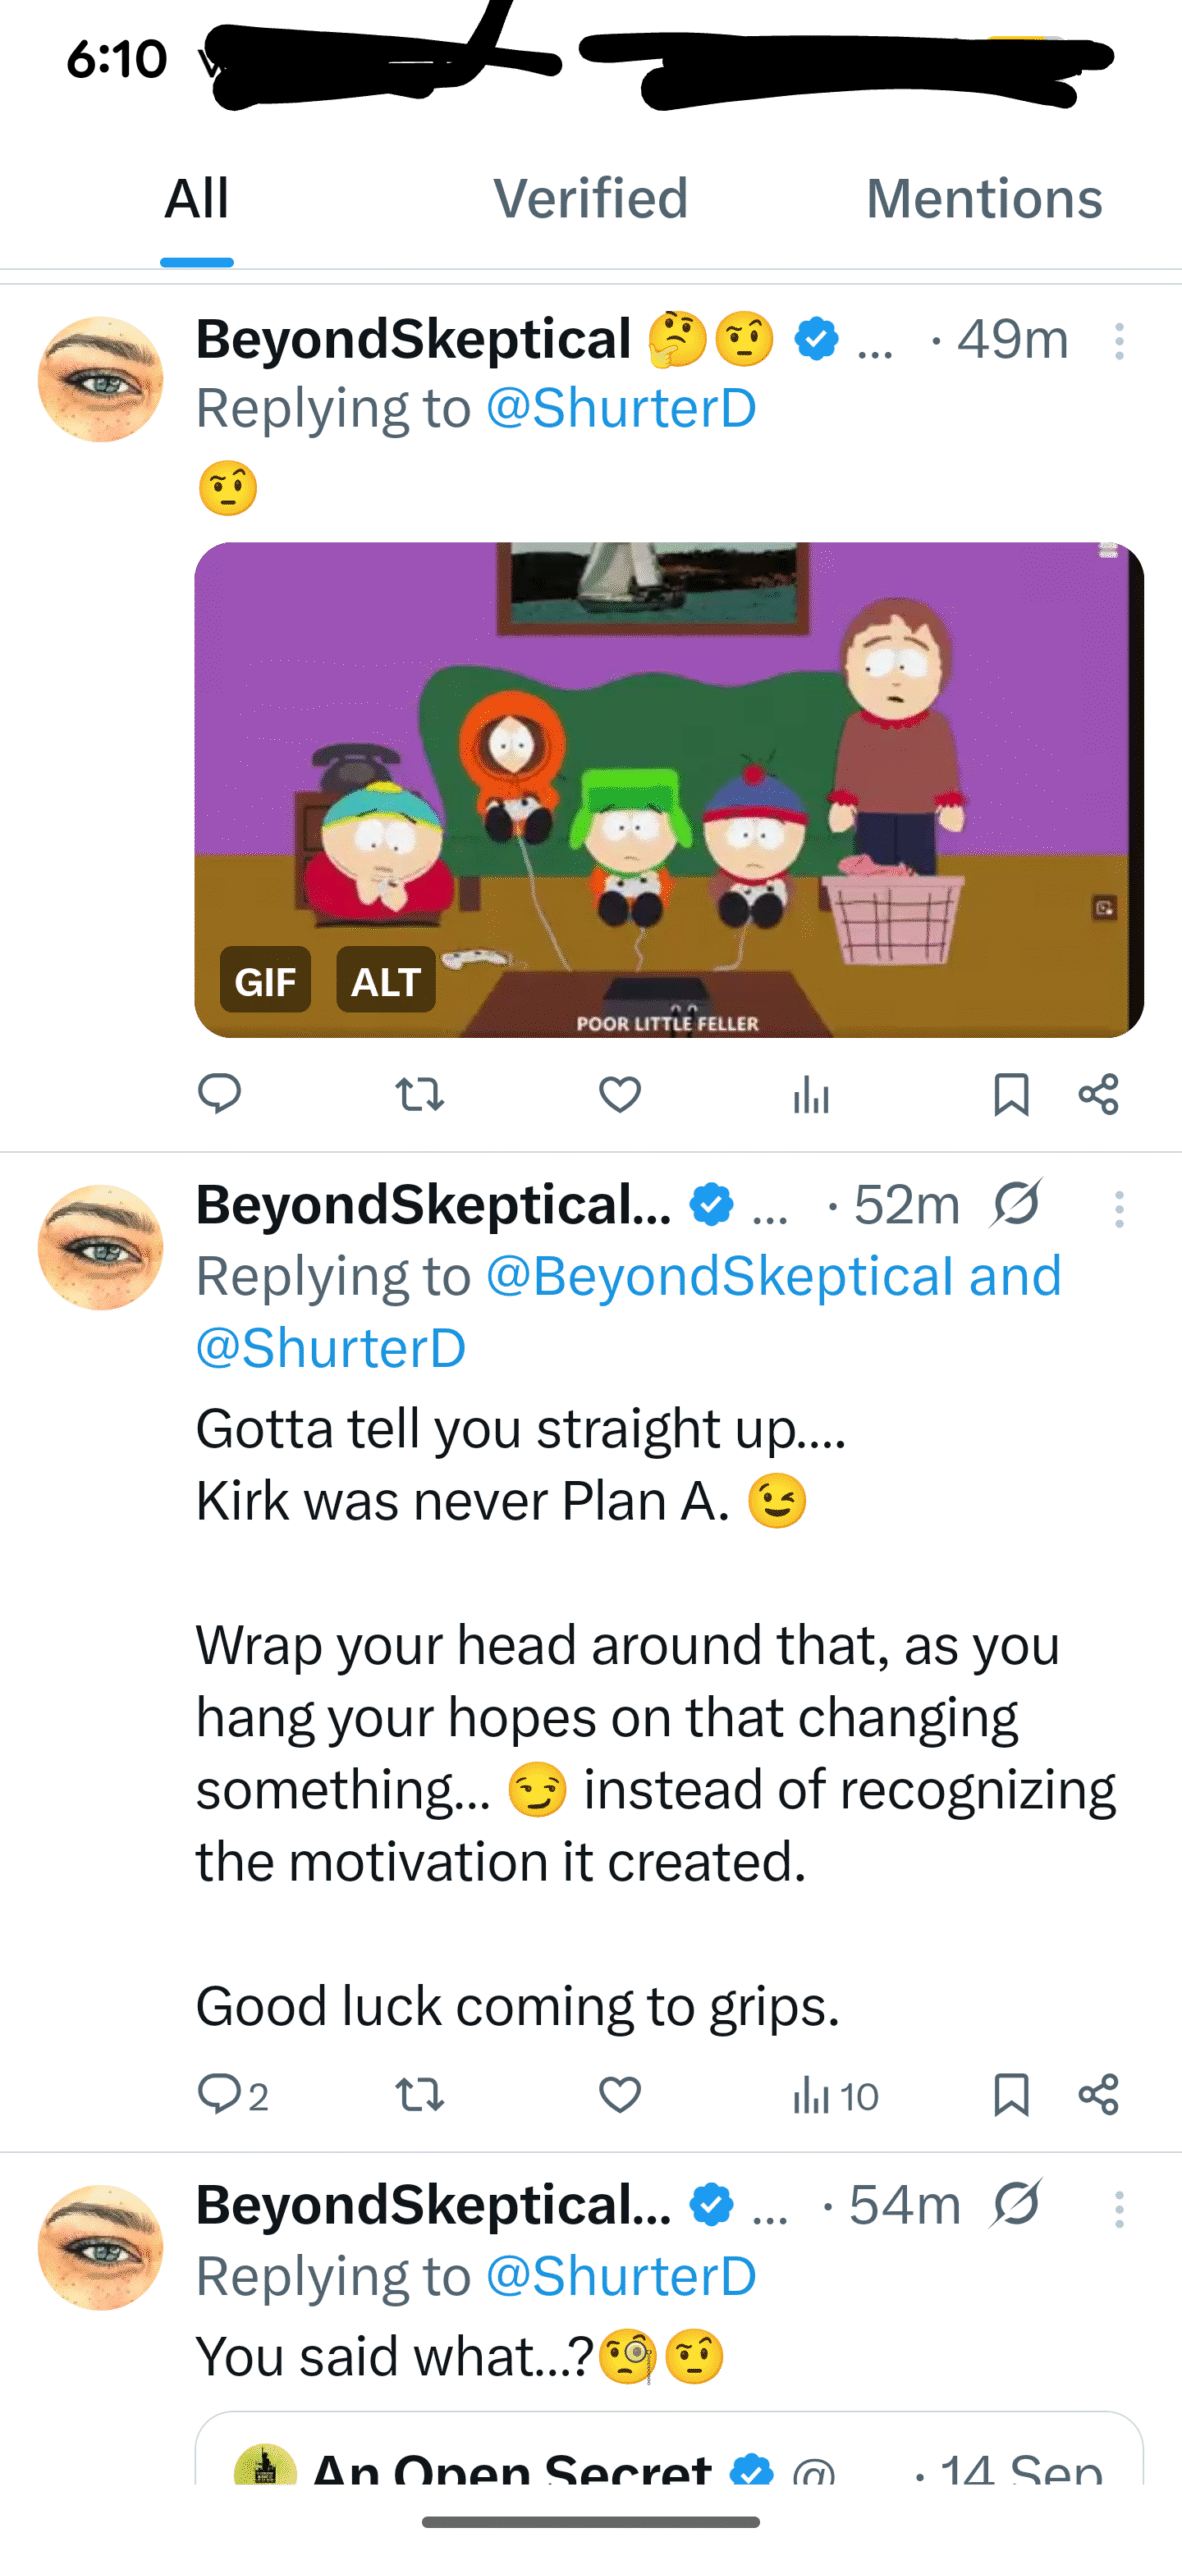Tap BeyondSkeptical avatar on the 52m tweet
The width and height of the screenshot is (1182, 2560).
(x=100, y=1247)
